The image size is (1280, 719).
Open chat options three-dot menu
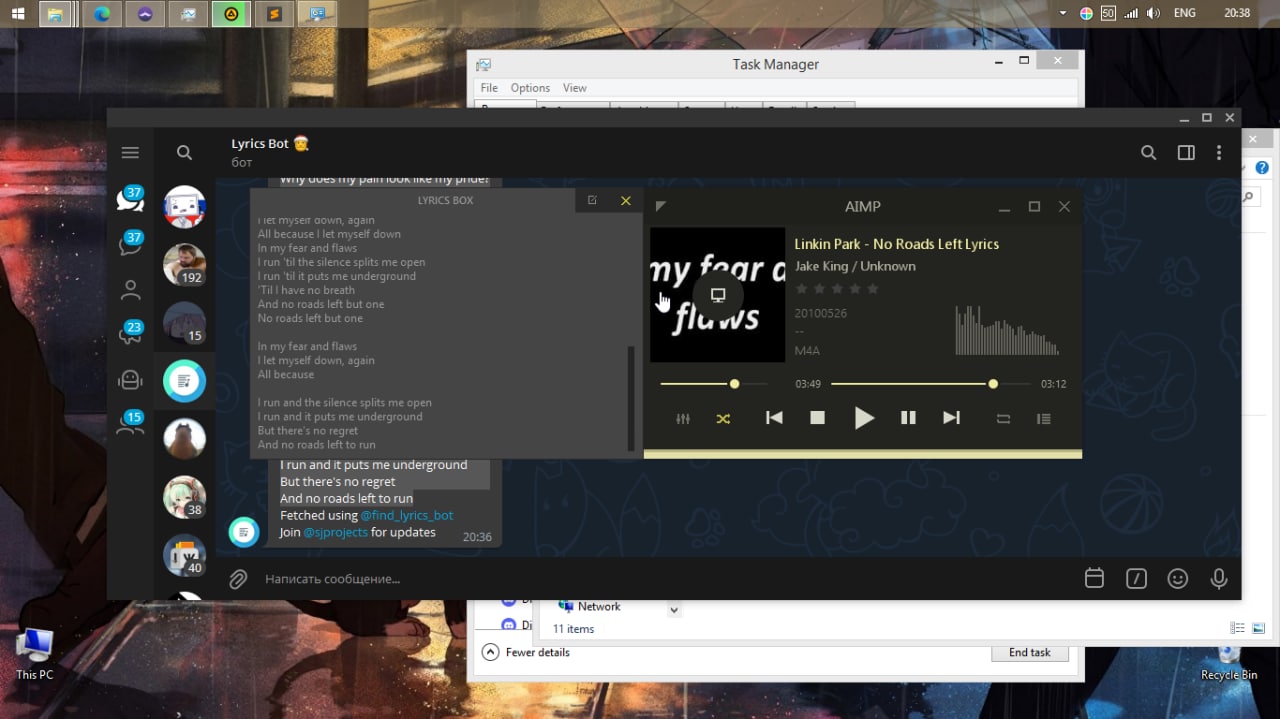click(1219, 153)
